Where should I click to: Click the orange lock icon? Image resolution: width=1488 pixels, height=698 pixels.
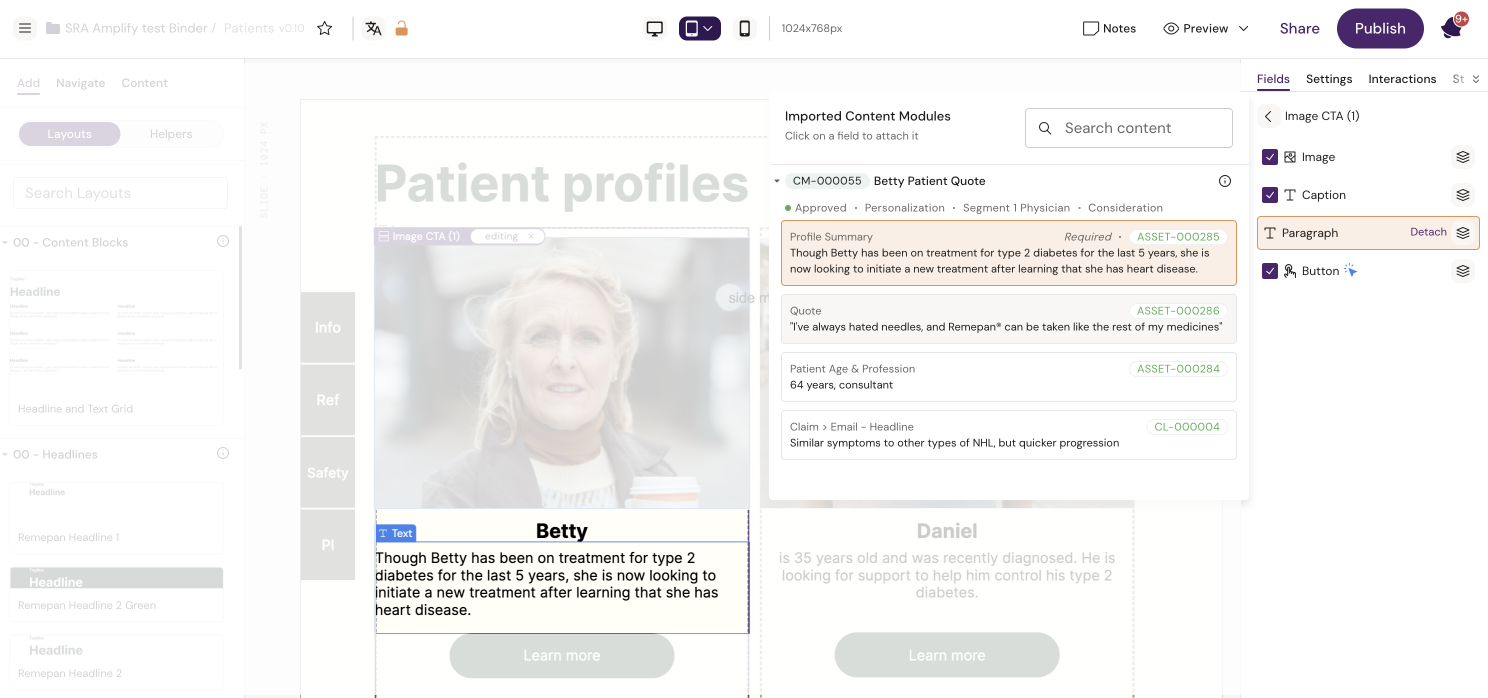(x=401, y=28)
